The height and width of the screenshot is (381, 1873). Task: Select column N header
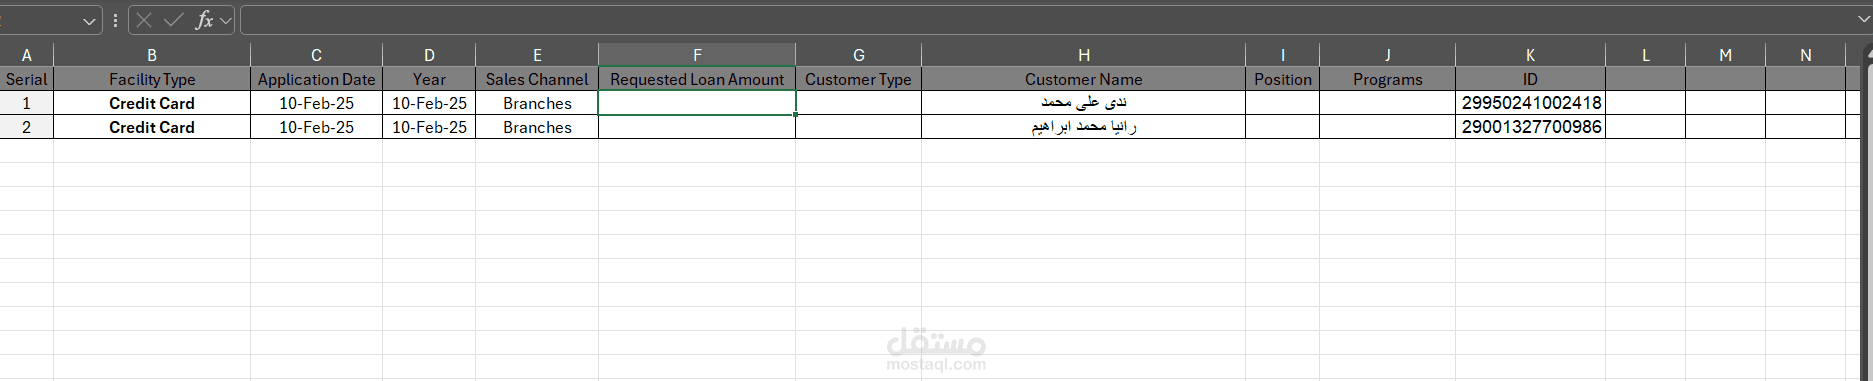[1806, 55]
